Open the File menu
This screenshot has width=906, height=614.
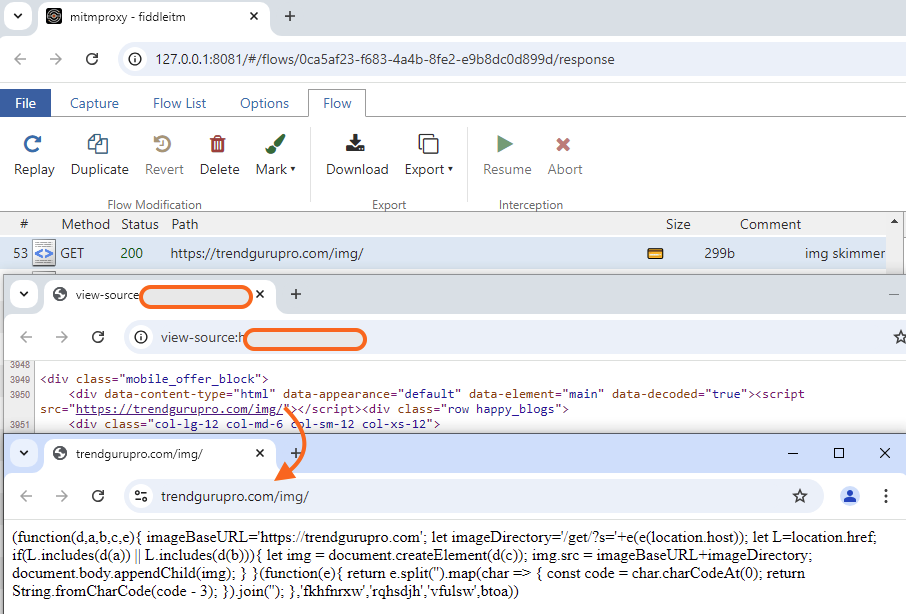tap(25, 103)
